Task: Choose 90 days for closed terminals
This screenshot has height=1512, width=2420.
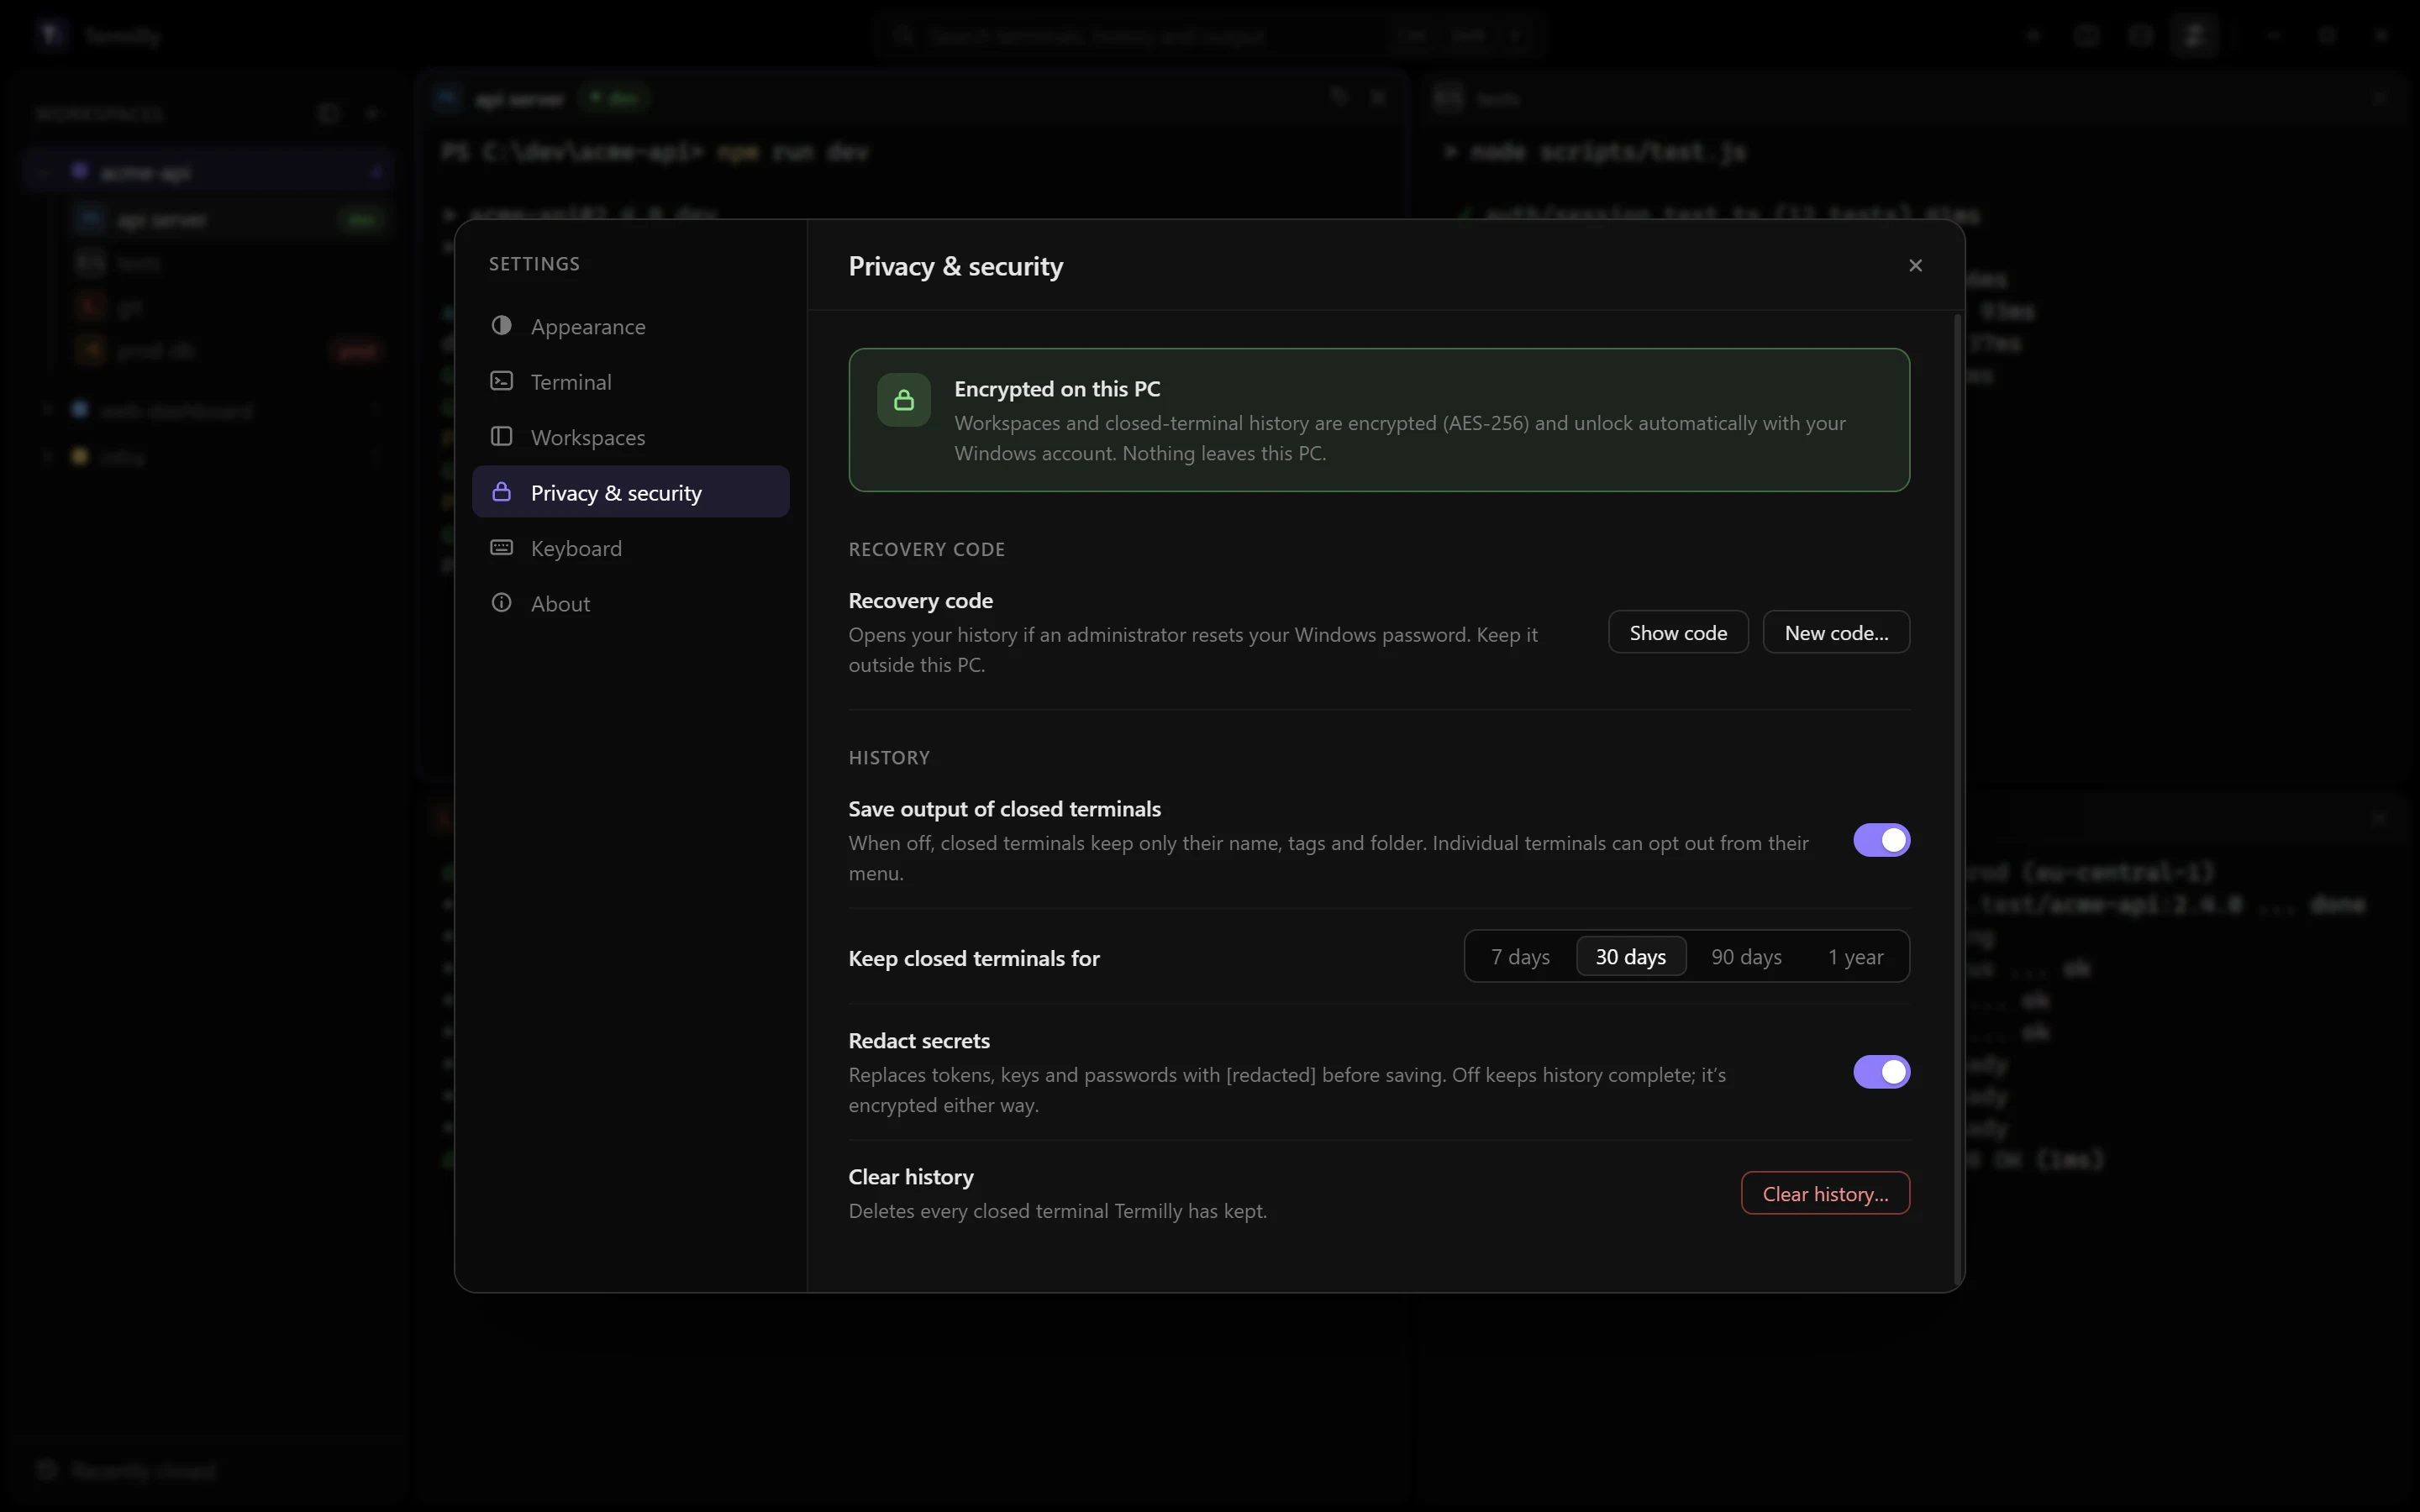Action: click(x=1746, y=956)
